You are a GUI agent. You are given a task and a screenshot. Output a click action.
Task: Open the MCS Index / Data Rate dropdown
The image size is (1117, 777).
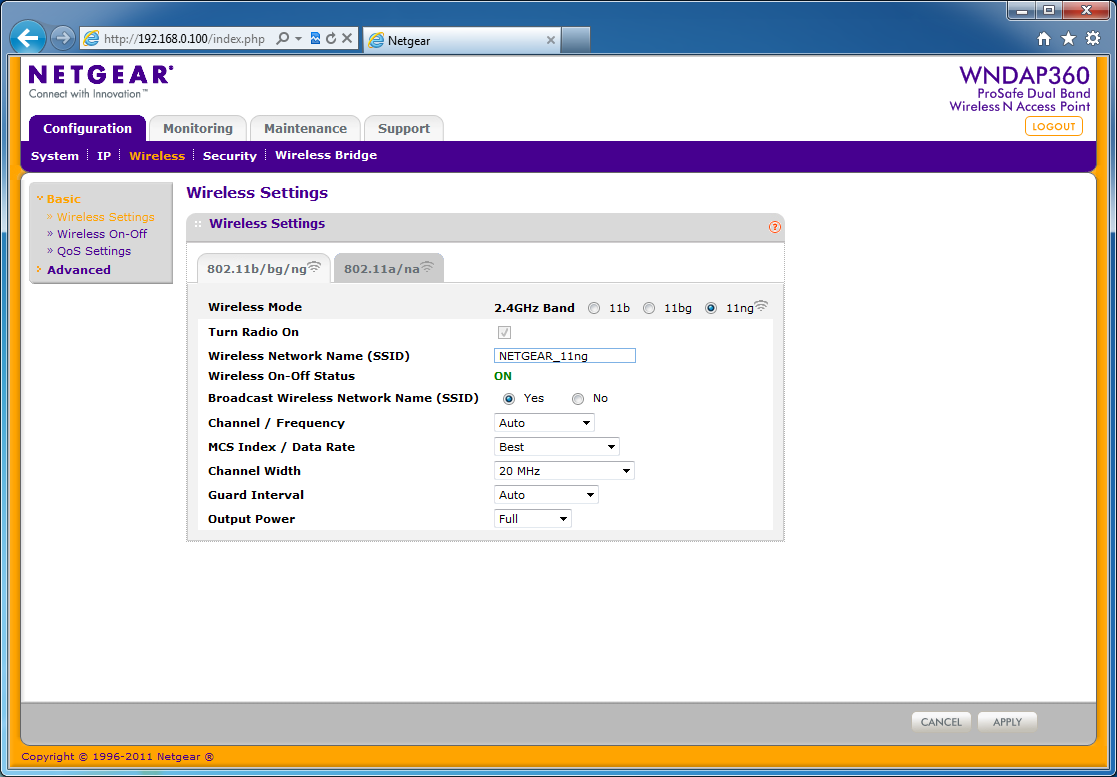[x=556, y=447]
